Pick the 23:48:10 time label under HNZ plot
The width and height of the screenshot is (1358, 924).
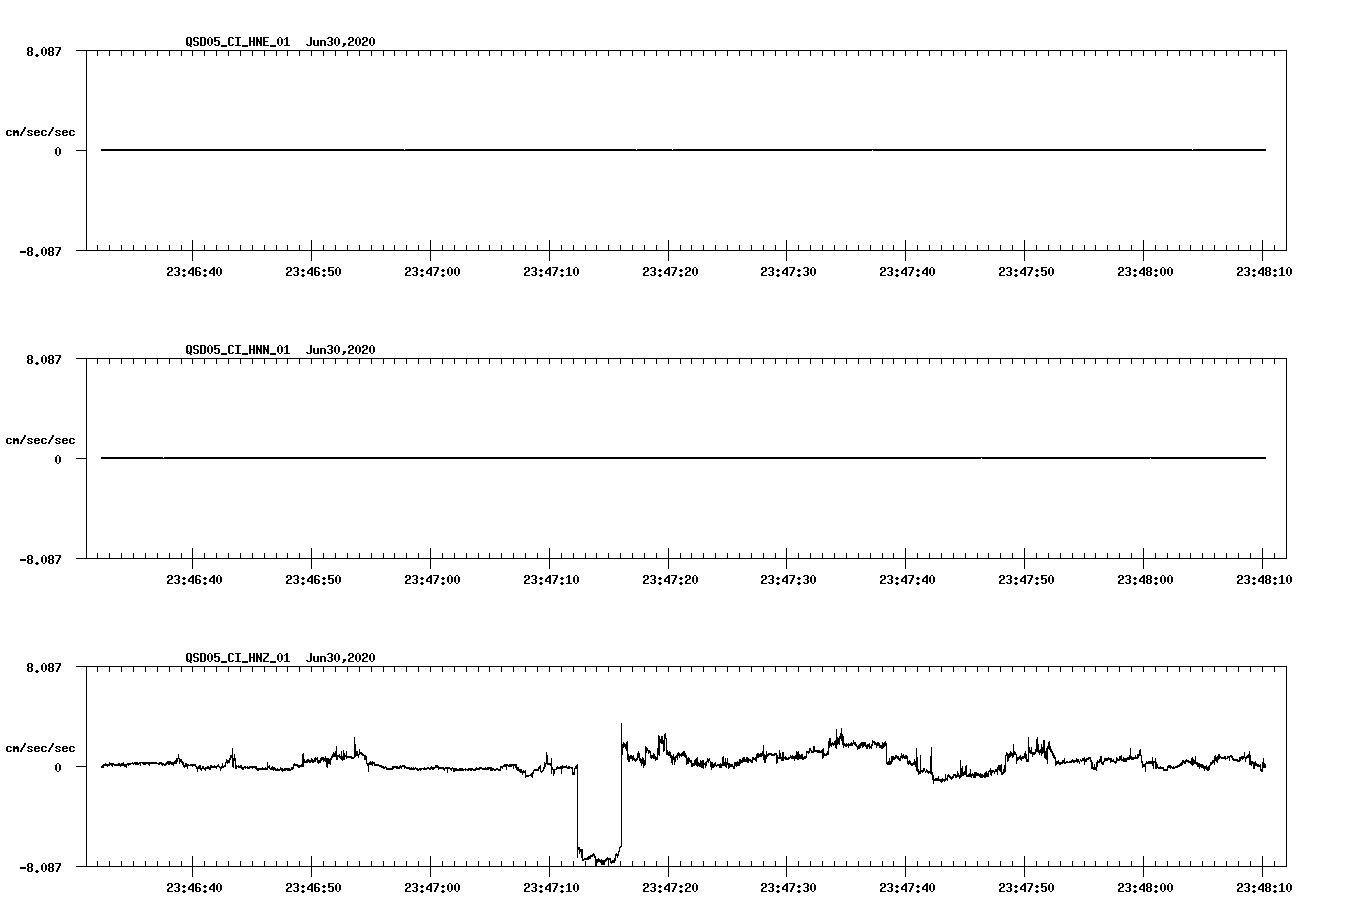[1264, 887]
